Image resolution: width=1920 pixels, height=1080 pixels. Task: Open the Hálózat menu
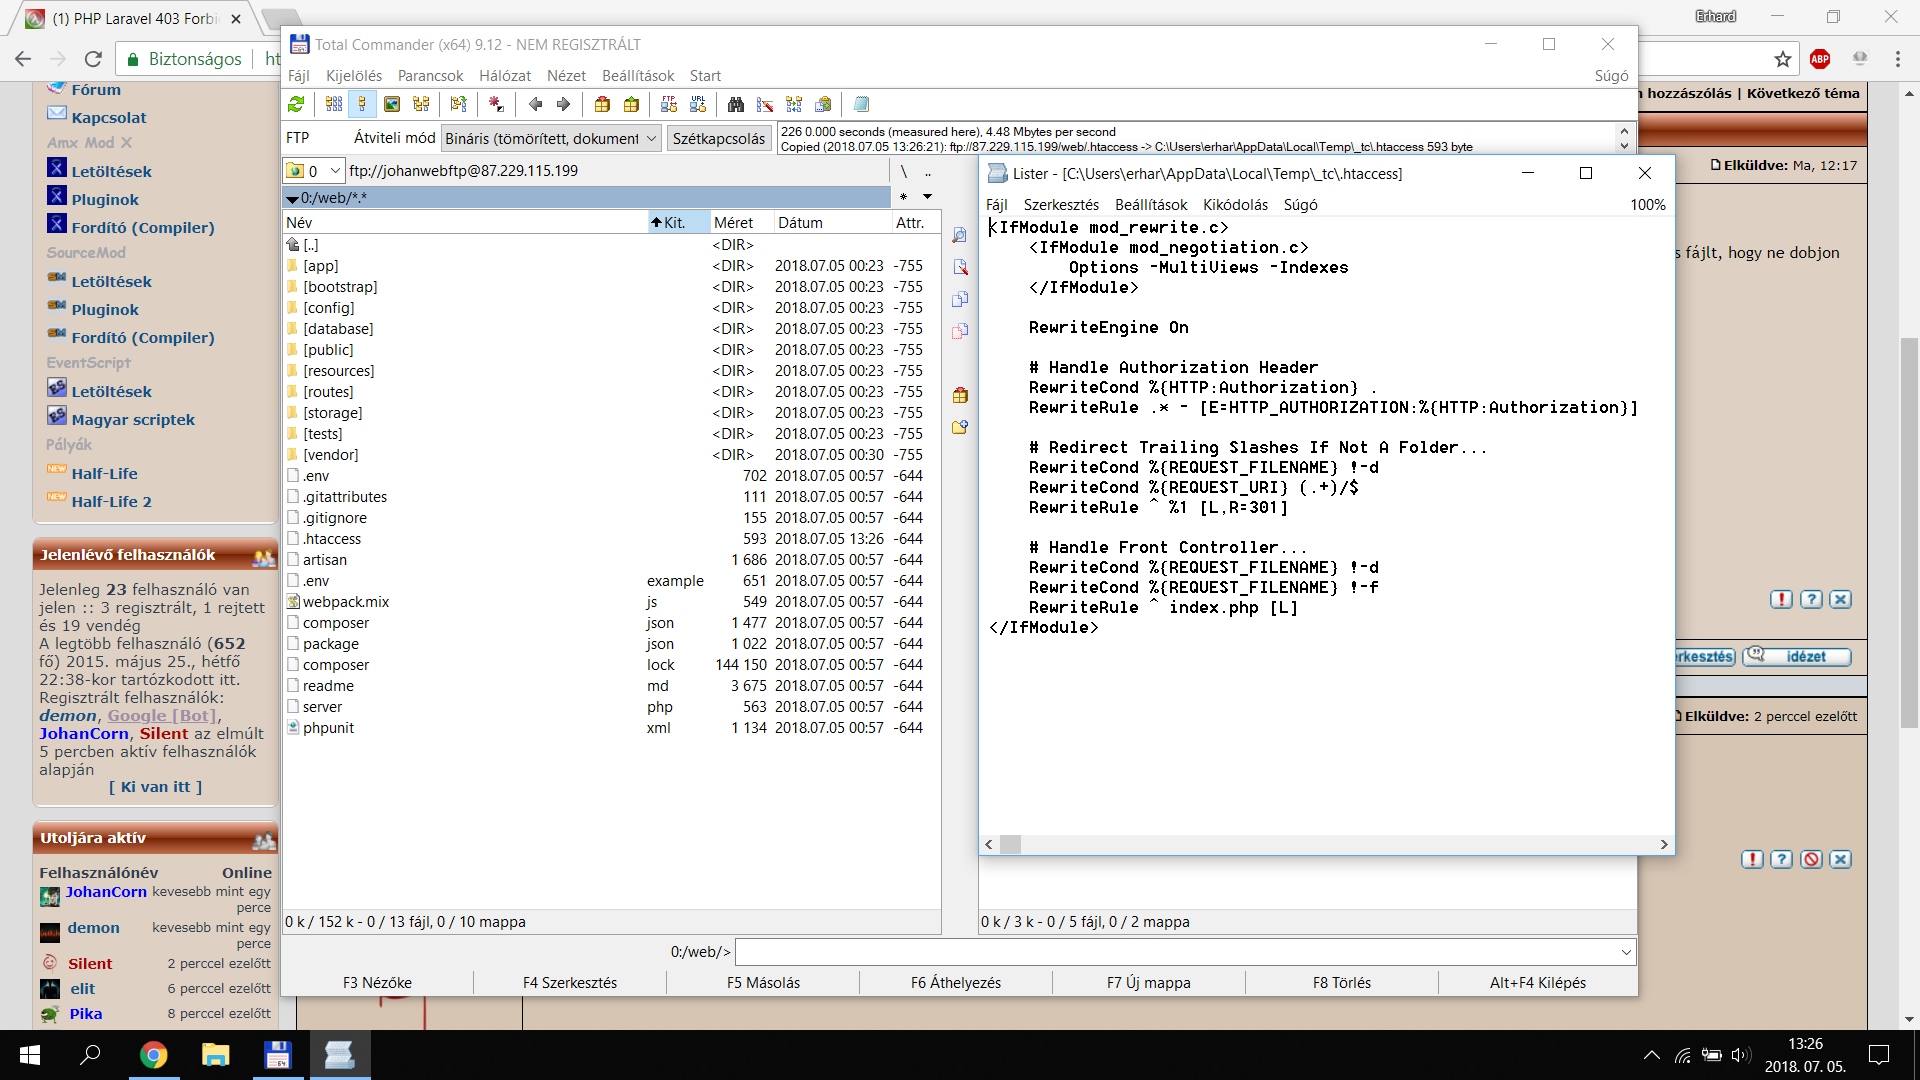click(505, 76)
